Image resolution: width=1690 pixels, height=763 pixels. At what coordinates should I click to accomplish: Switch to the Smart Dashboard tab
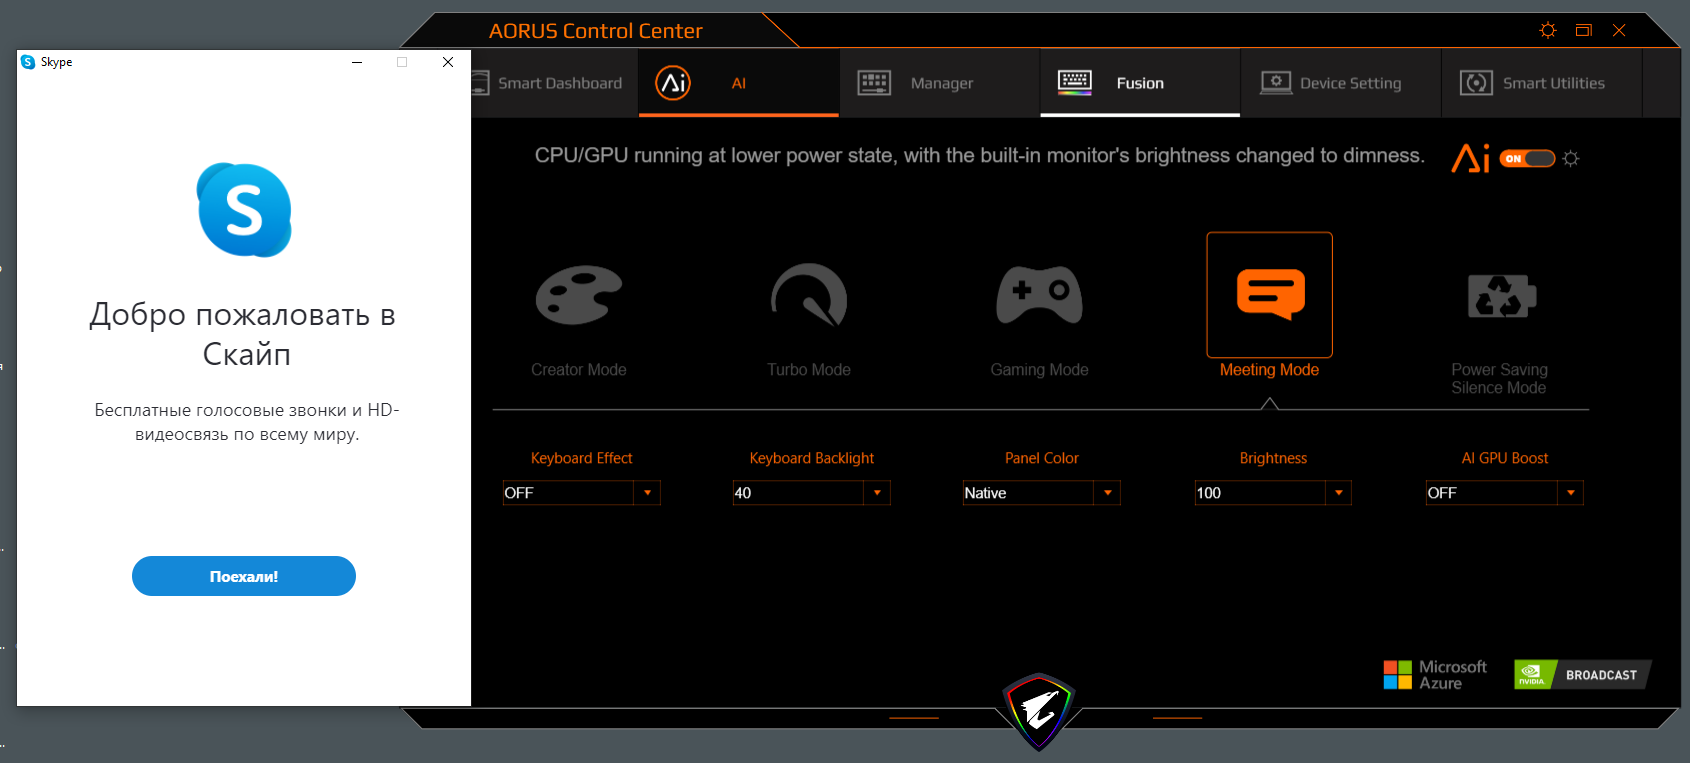tap(555, 83)
